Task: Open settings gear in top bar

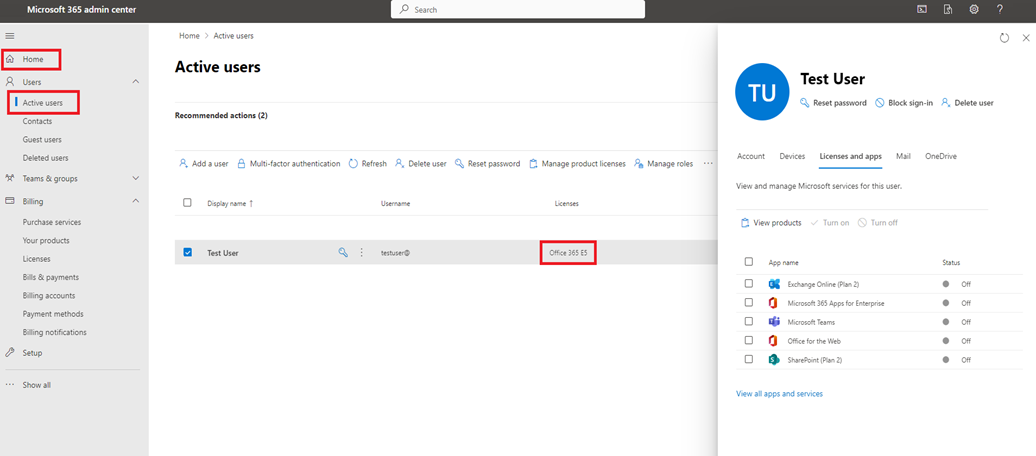Action: (x=974, y=9)
